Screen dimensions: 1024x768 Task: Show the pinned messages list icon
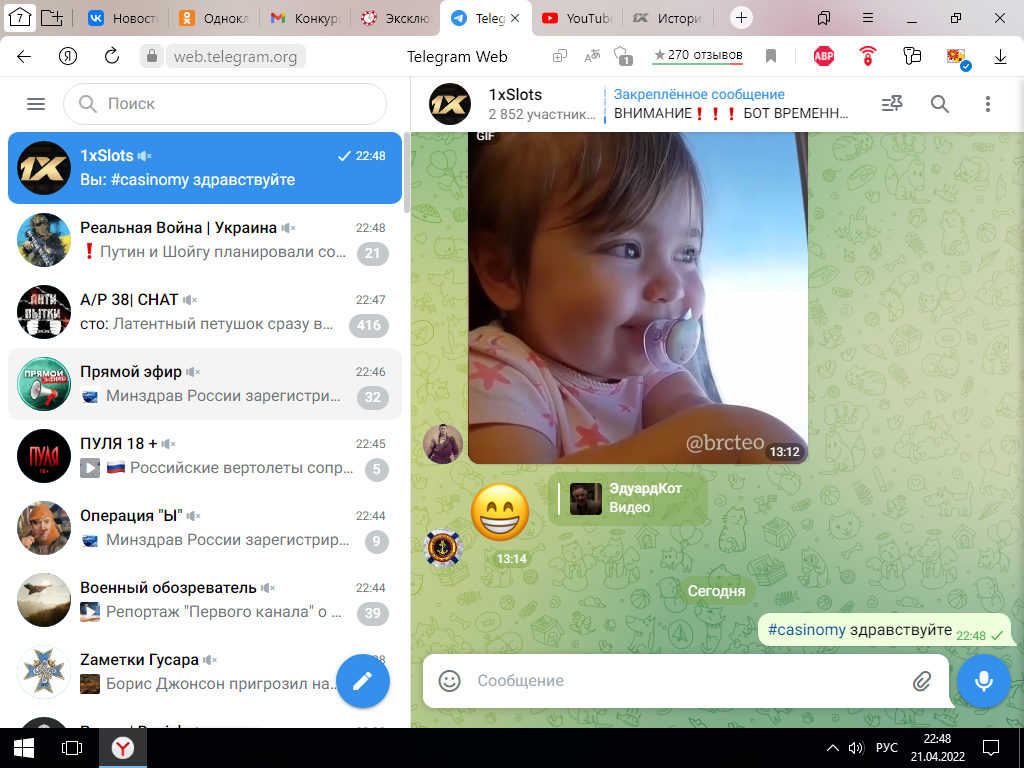[891, 104]
